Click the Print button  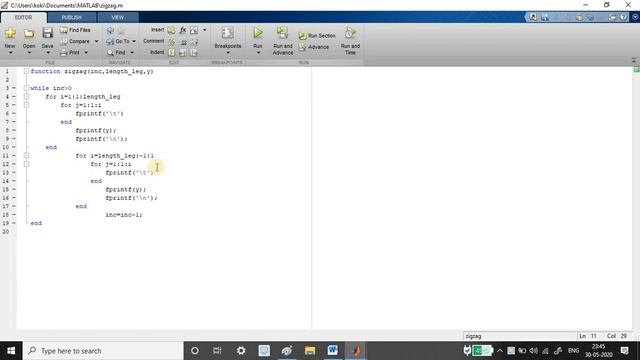(x=70, y=53)
